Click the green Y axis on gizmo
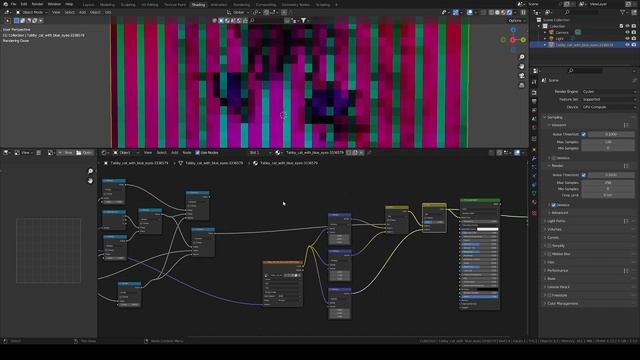This screenshot has height=360, width=640. pyautogui.click(x=523, y=40)
